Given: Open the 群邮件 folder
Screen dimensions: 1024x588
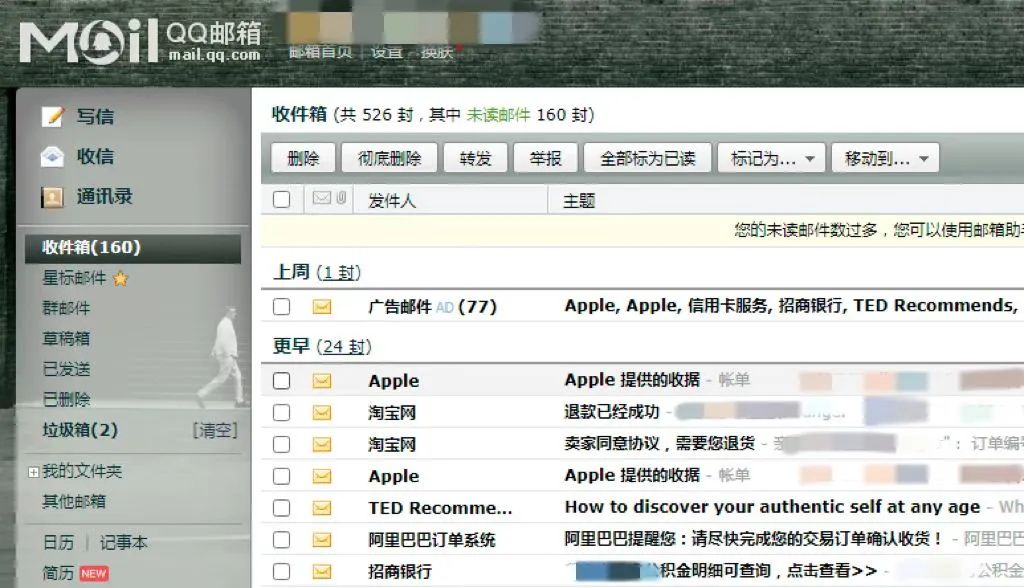Looking at the screenshot, I should (67, 308).
